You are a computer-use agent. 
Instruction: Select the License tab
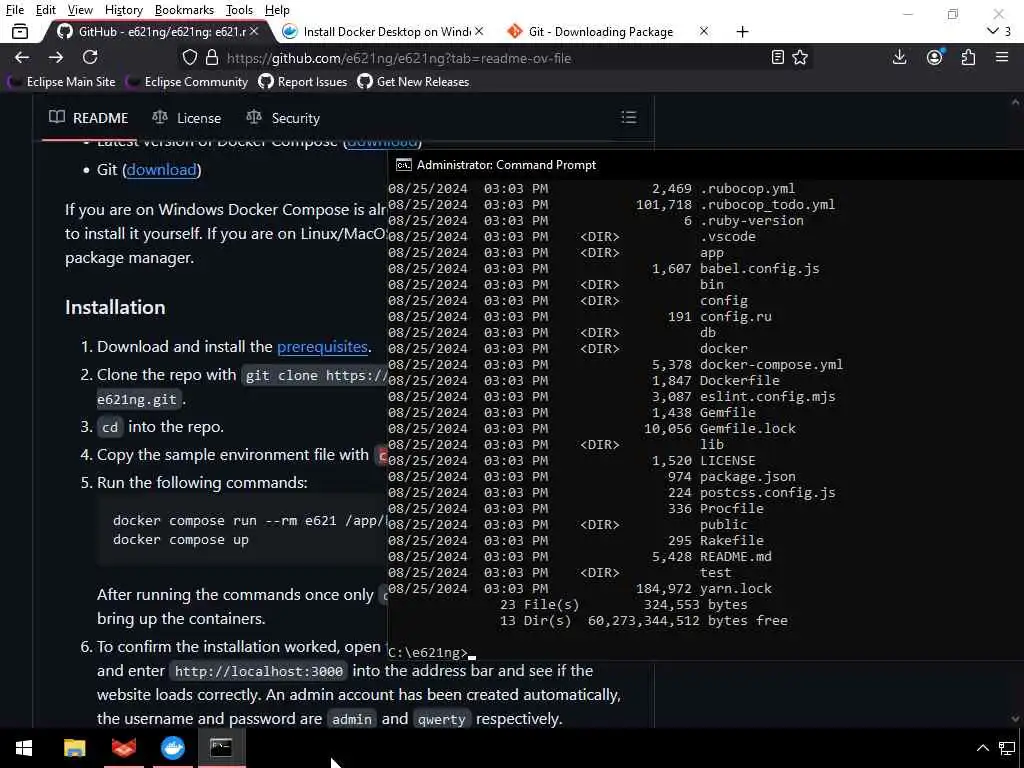pyautogui.click(x=187, y=118)
